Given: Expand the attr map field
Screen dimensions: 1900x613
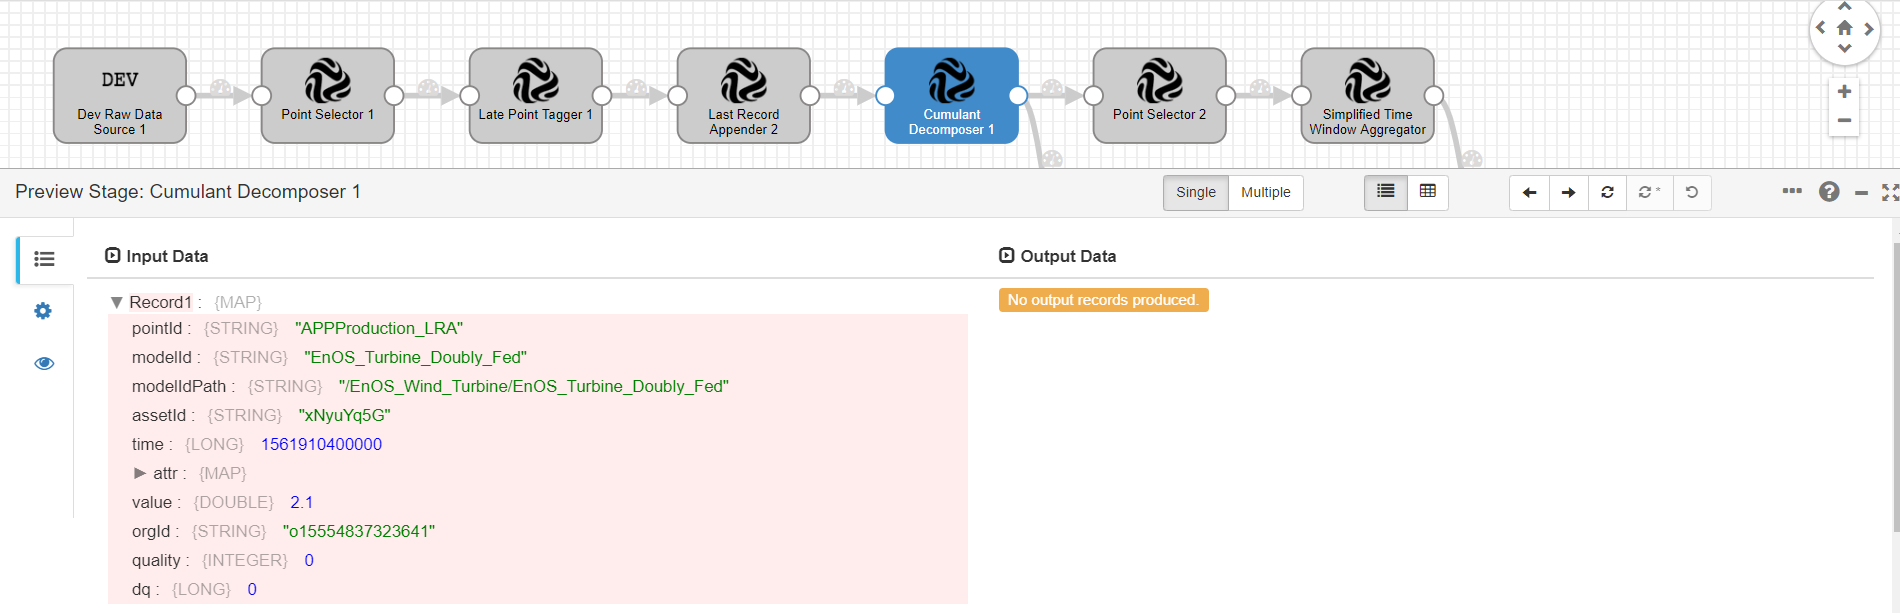Looking at the screenshot, I should pyautogui.click(x=140, y=473).
